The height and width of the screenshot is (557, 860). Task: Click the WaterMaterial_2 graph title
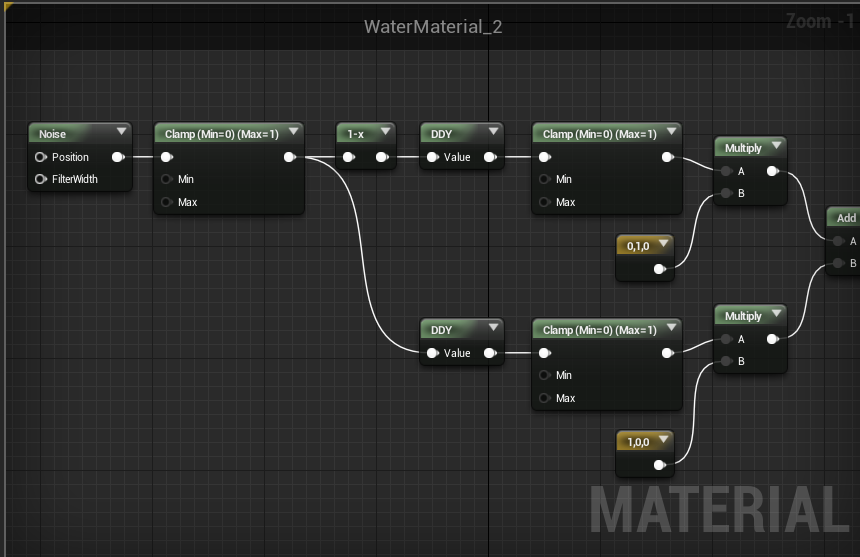433,26
